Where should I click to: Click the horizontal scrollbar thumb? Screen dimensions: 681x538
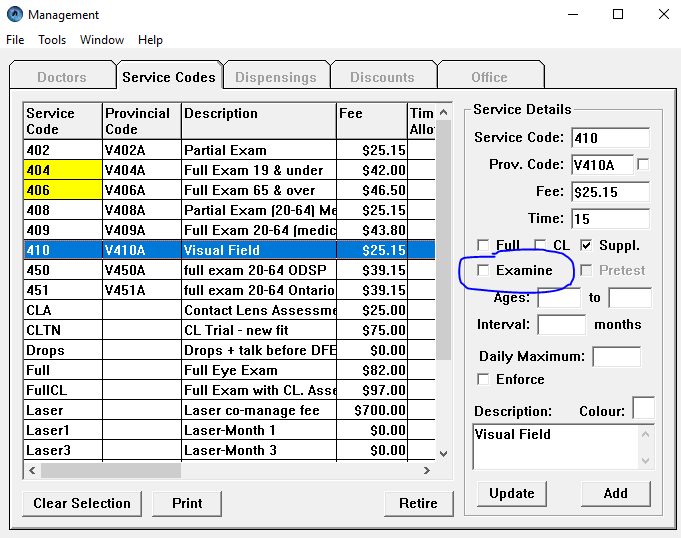pos(111,470)
